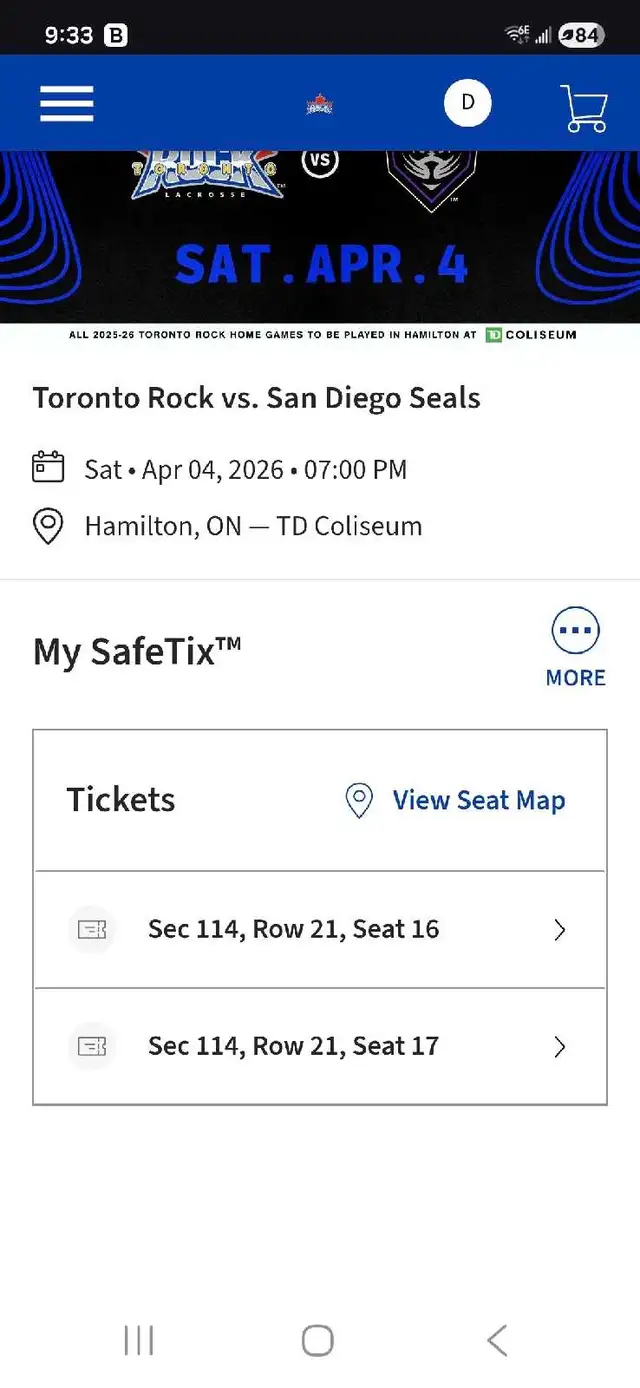Tap the home button in navigation bar
640x1388 pixels.
click(318, 1338)
